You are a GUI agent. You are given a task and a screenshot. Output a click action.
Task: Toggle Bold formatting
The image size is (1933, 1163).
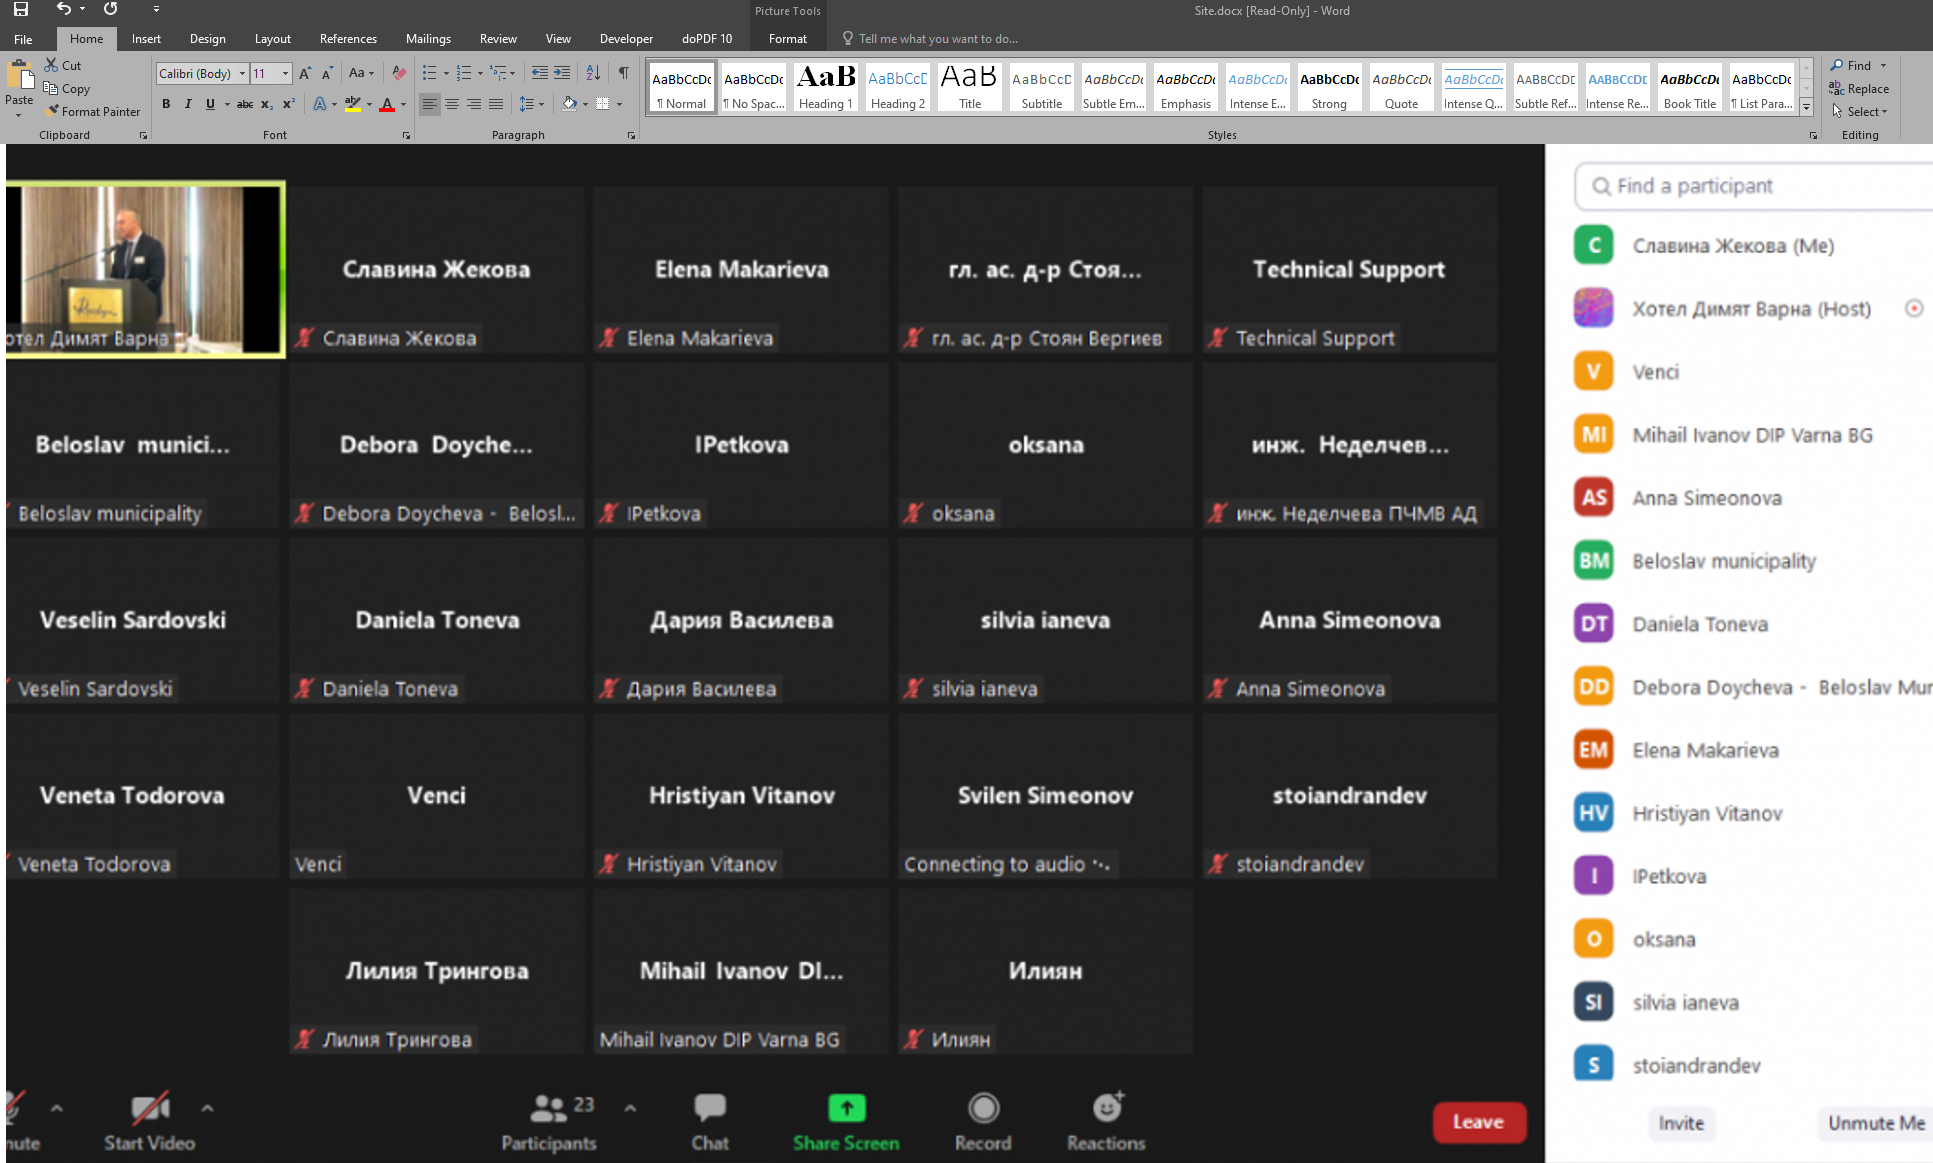[x=166, y=104]
